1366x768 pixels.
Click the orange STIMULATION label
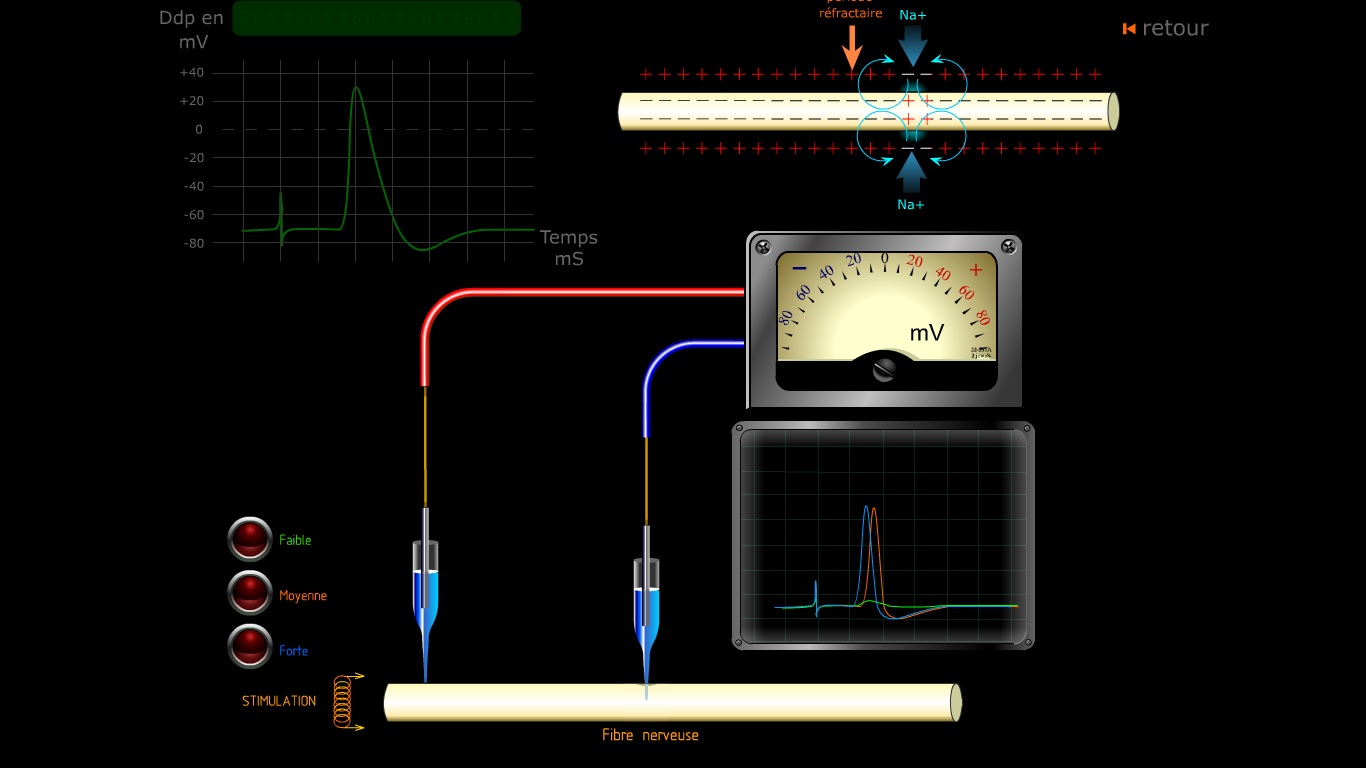(x=279, y=701)
